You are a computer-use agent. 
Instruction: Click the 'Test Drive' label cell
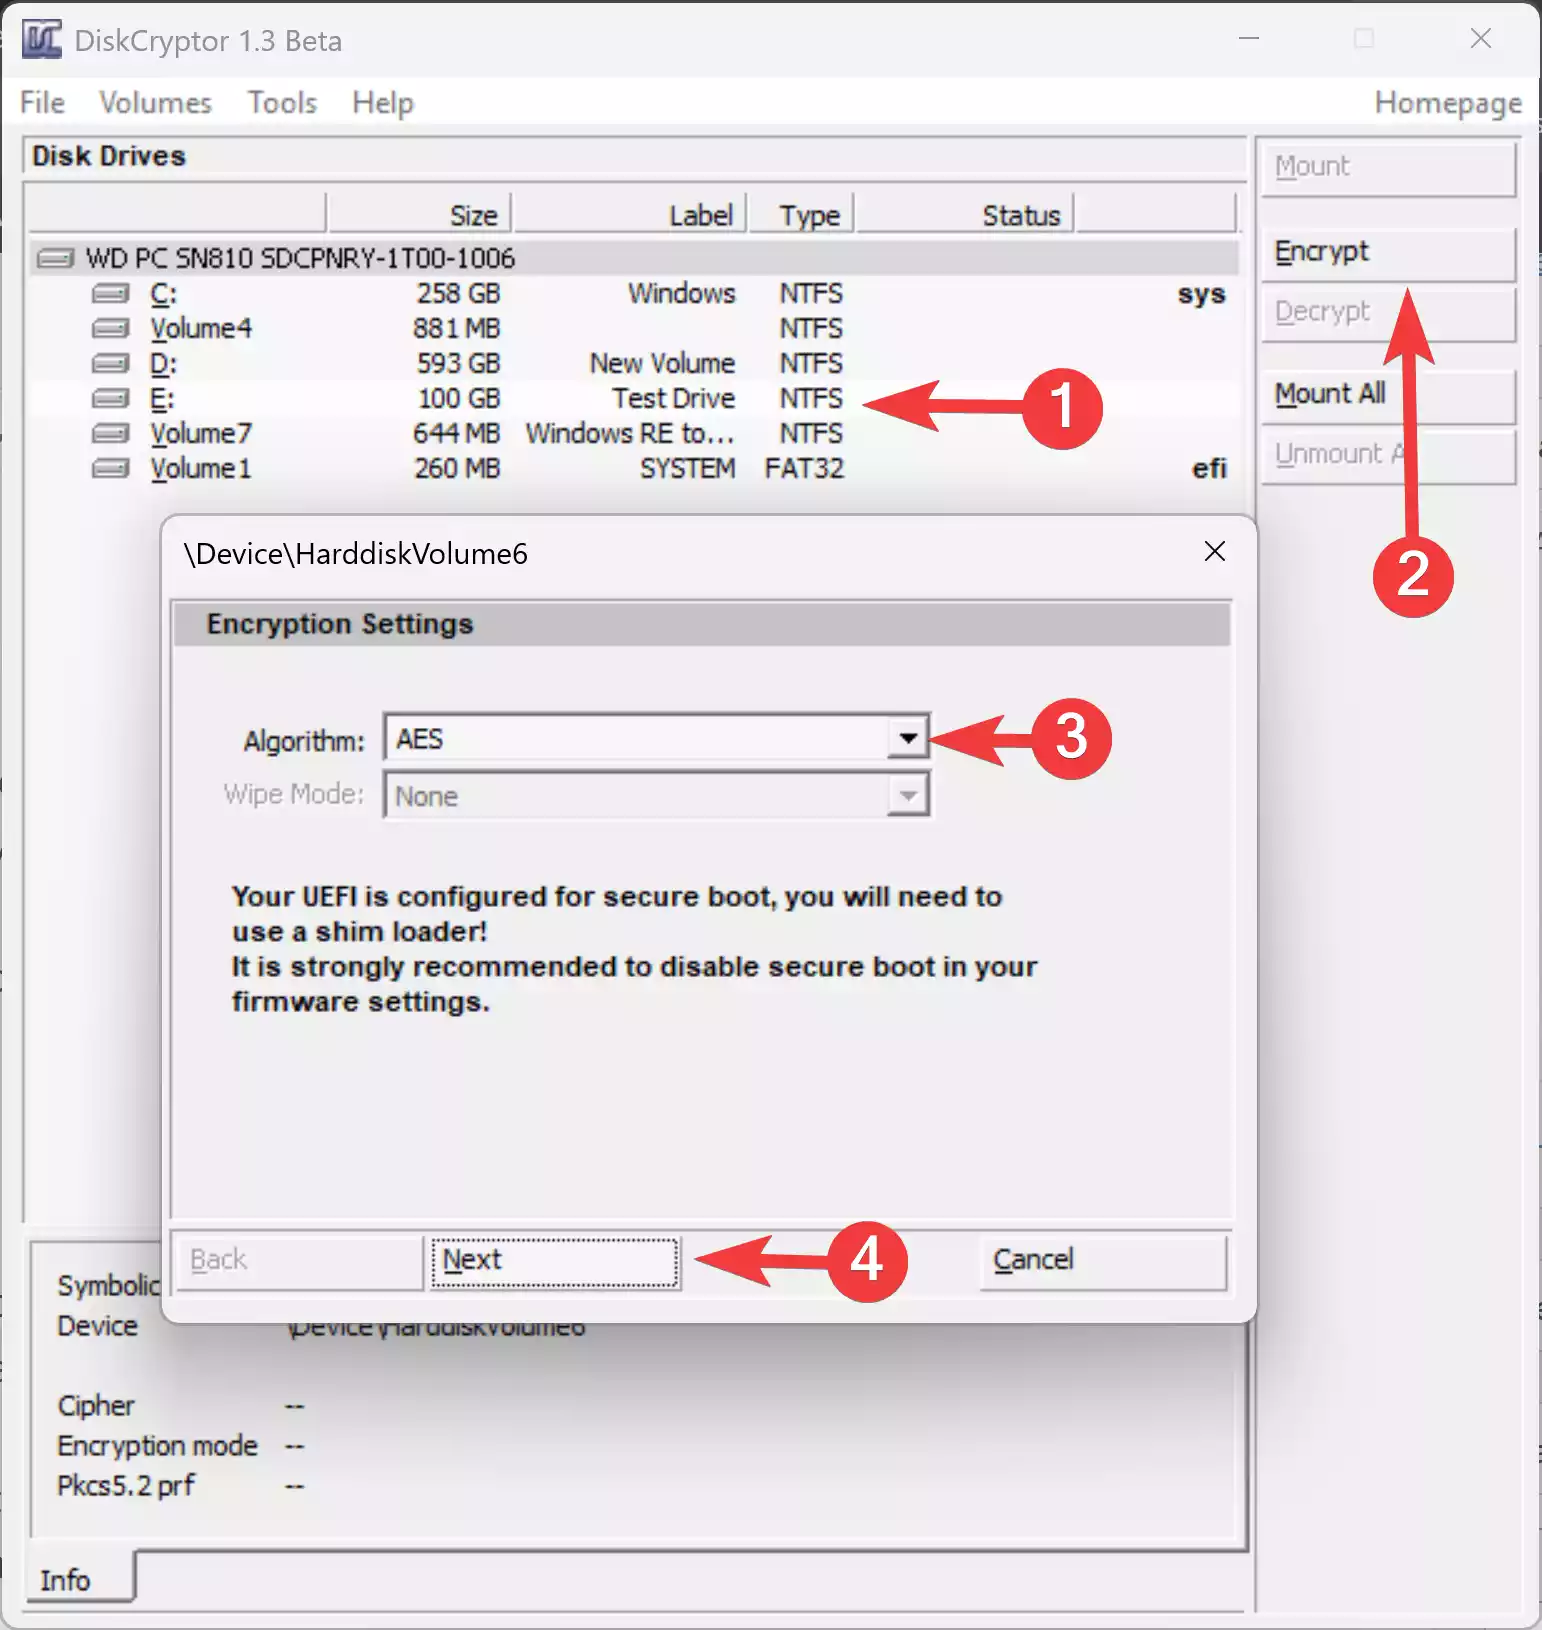[674, 399]
